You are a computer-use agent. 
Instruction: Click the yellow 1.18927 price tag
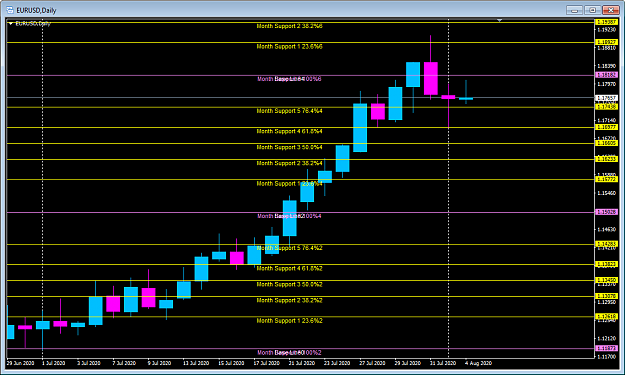click(606, 42)
